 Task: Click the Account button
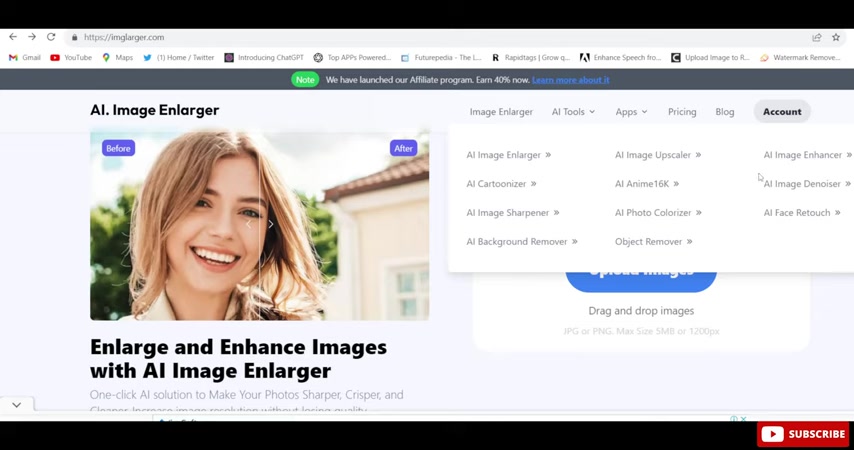coord(782,112)
